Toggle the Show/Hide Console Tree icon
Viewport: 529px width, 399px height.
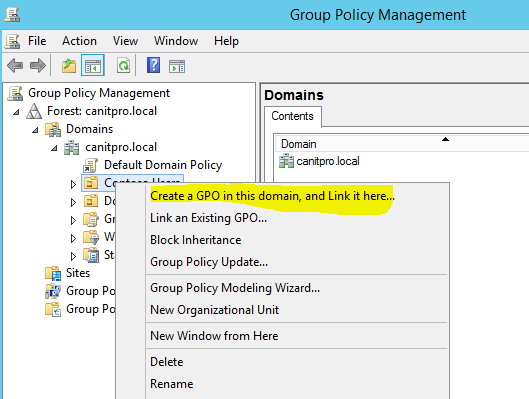click(x=93, y=65)
